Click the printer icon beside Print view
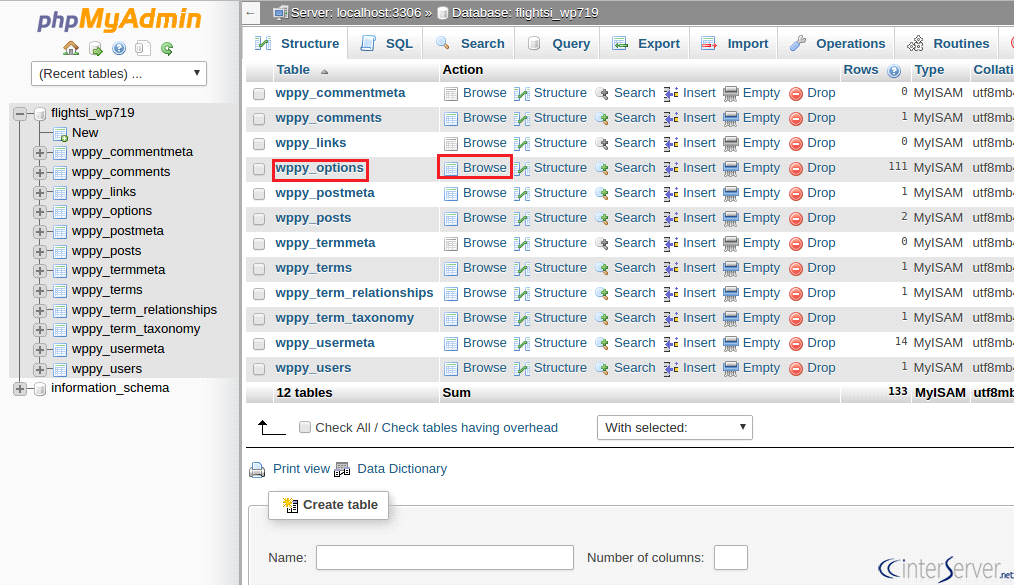This screenshot has height=585, width=1014. (257, 470)
